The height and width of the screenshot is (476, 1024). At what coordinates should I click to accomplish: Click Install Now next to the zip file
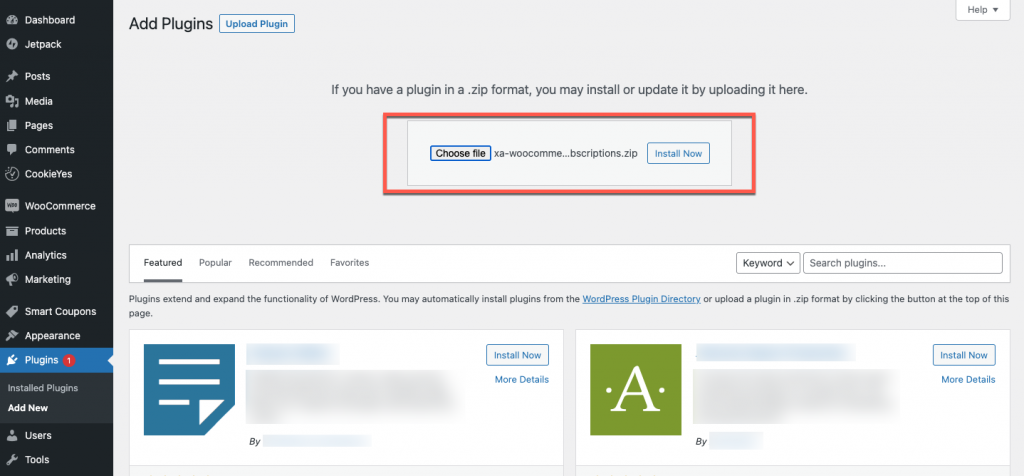point(679,153)
